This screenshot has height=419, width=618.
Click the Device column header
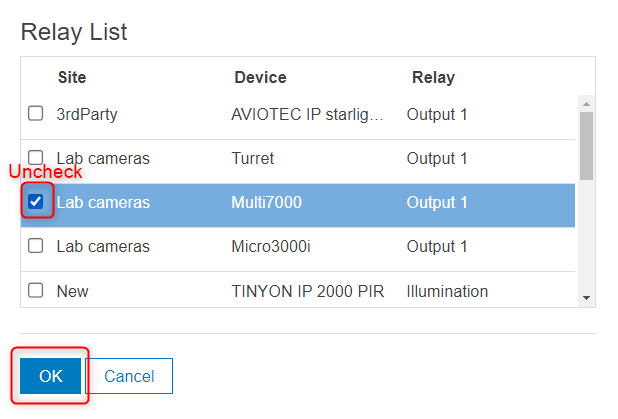pyautogui.click(x=260, y=77)
